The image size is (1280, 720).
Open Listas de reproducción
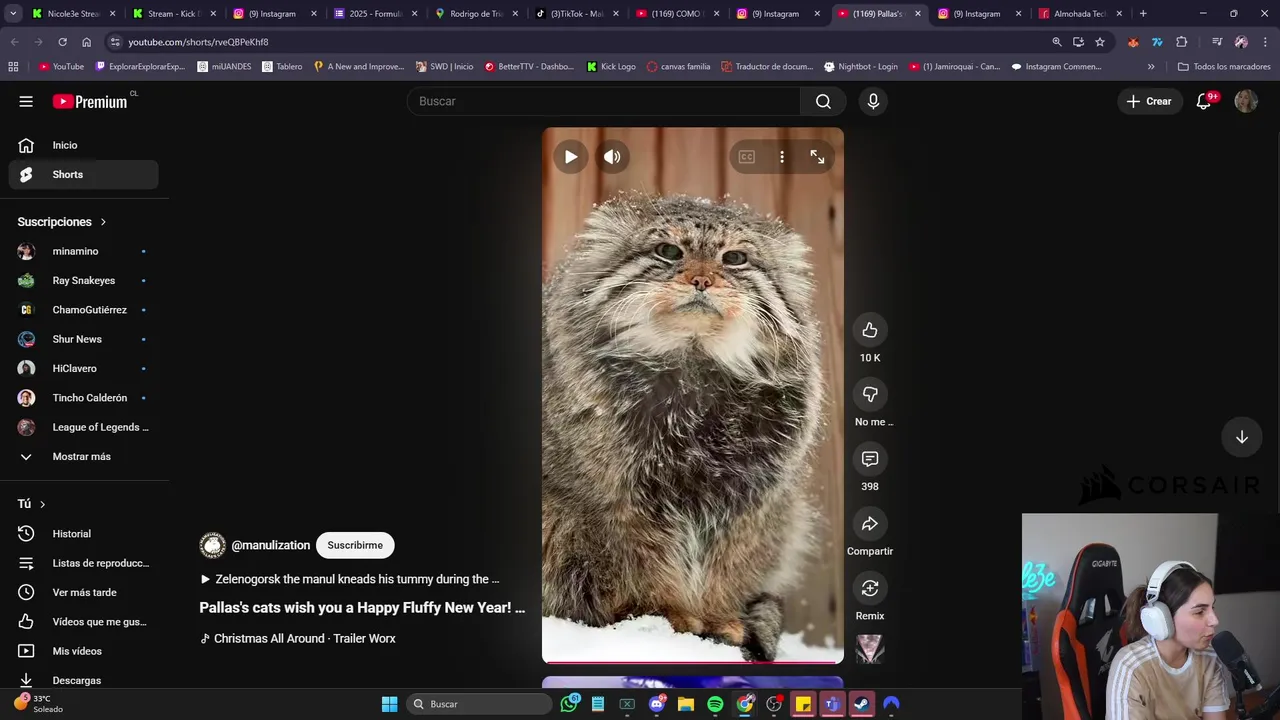(x=84, y=563)
